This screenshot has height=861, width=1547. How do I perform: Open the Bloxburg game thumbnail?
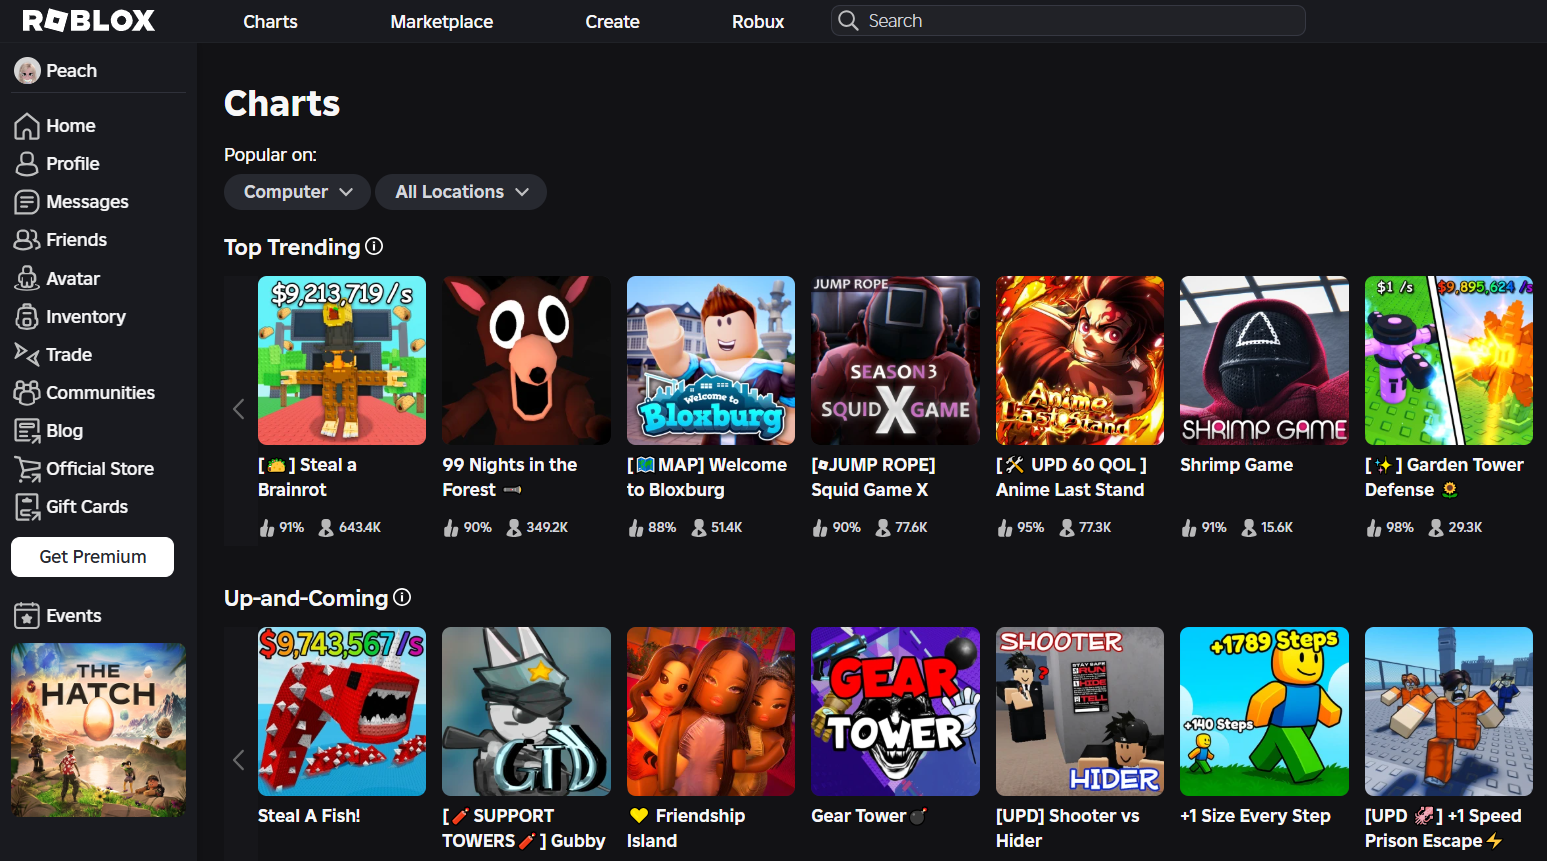click(x=711, y=360)
